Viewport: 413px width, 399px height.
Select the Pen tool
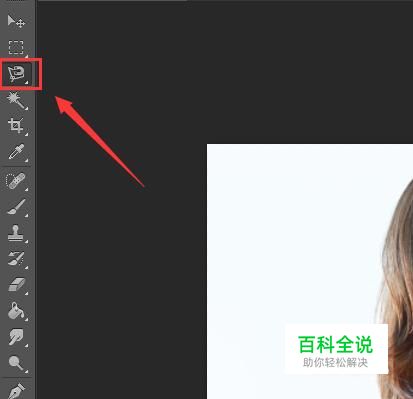click(16, 391)
